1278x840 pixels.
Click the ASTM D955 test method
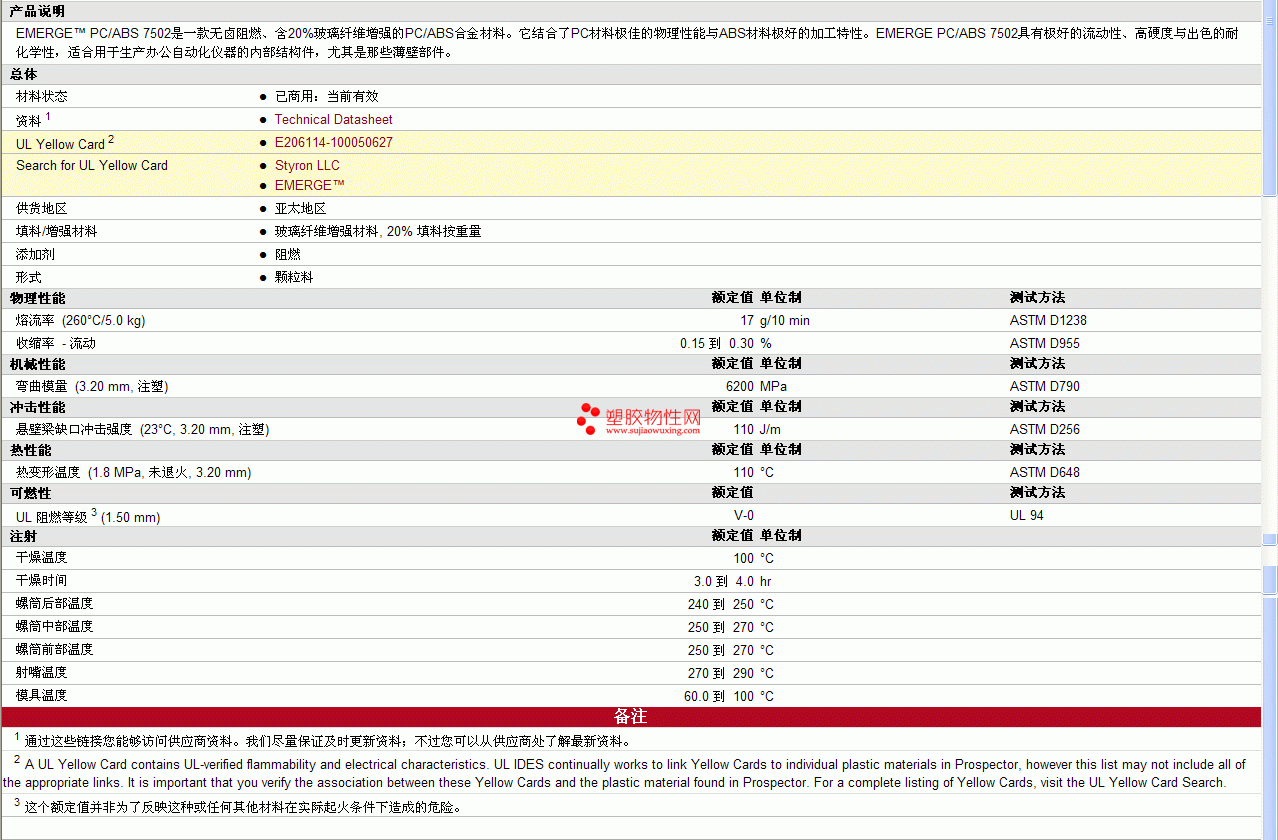point(1045,344)
